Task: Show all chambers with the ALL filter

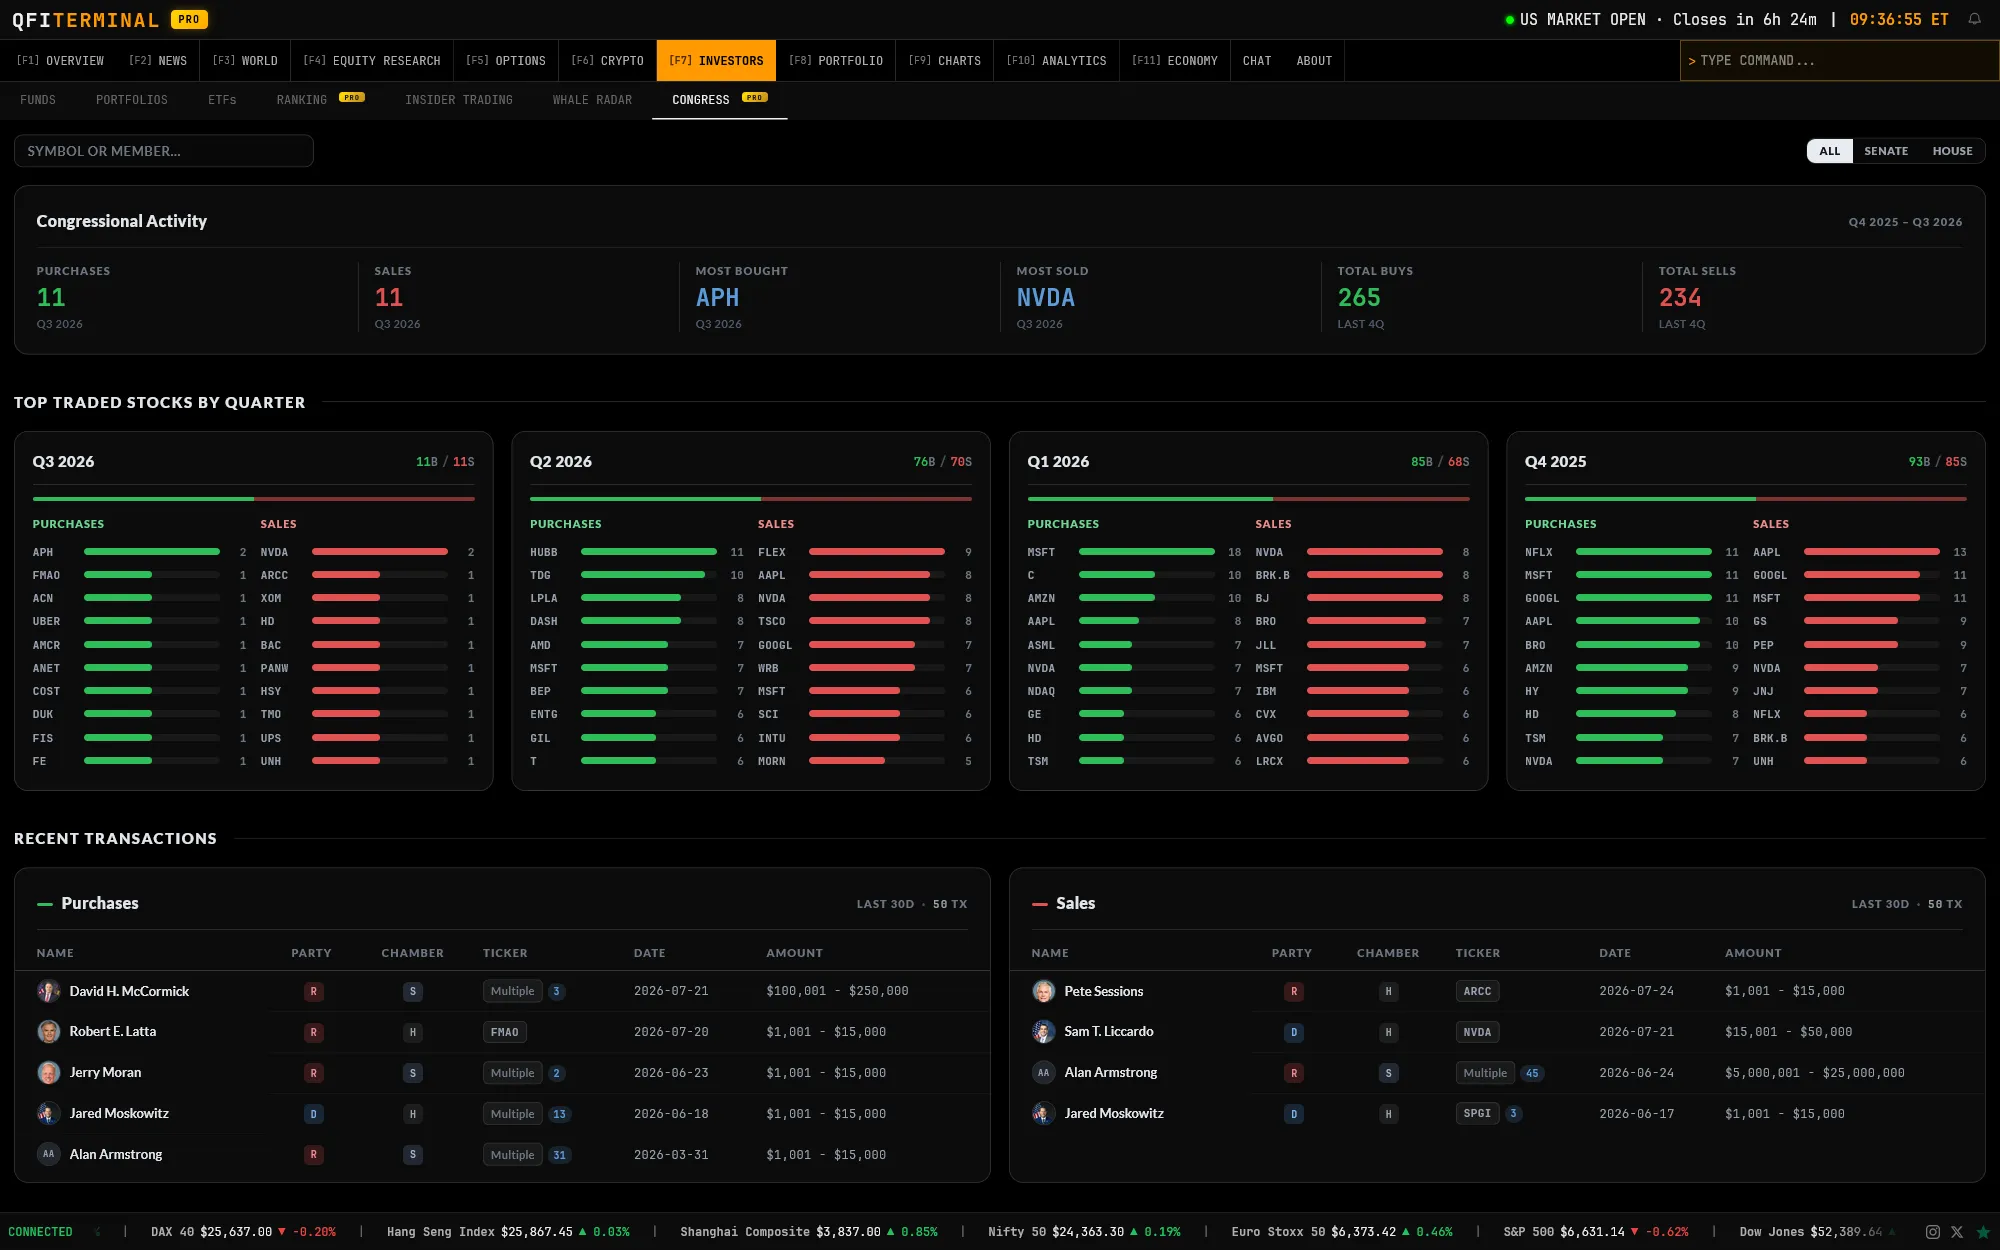Action: (1830, 151)
